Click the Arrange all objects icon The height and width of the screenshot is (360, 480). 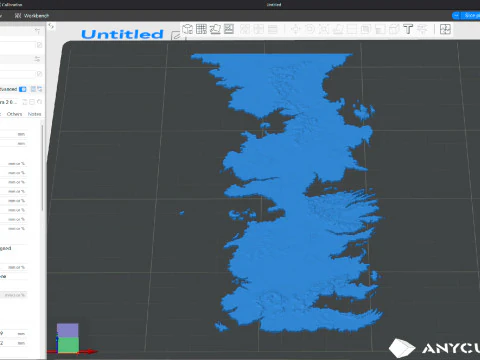(x=229, y=29)
